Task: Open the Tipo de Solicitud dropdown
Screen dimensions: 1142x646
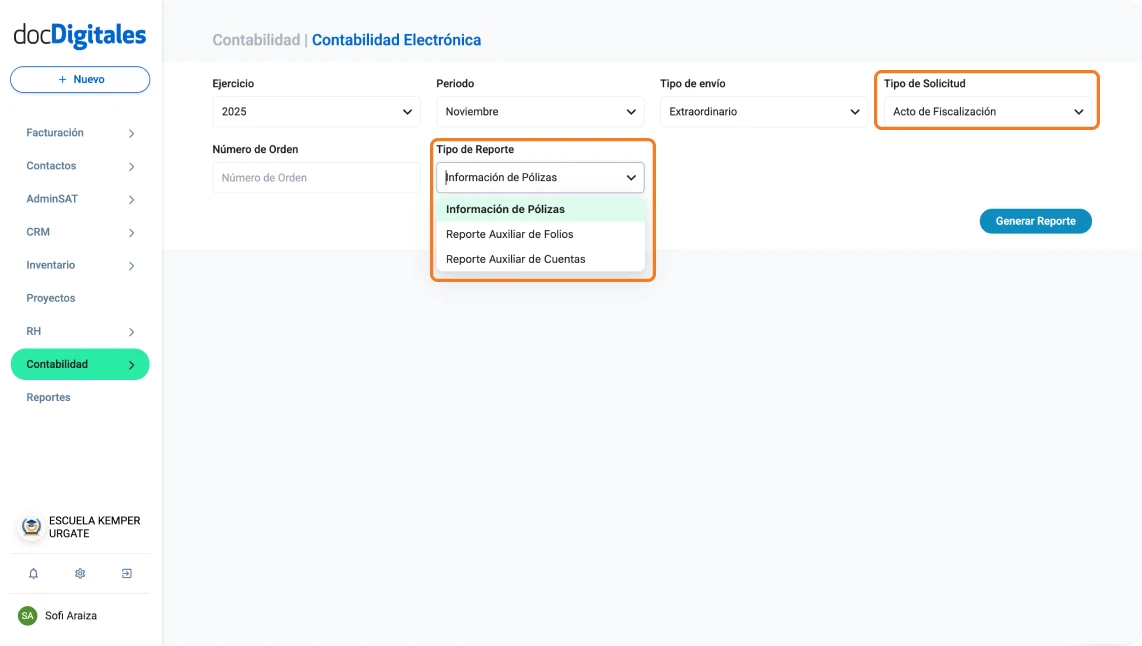Action: pos(987,111)
